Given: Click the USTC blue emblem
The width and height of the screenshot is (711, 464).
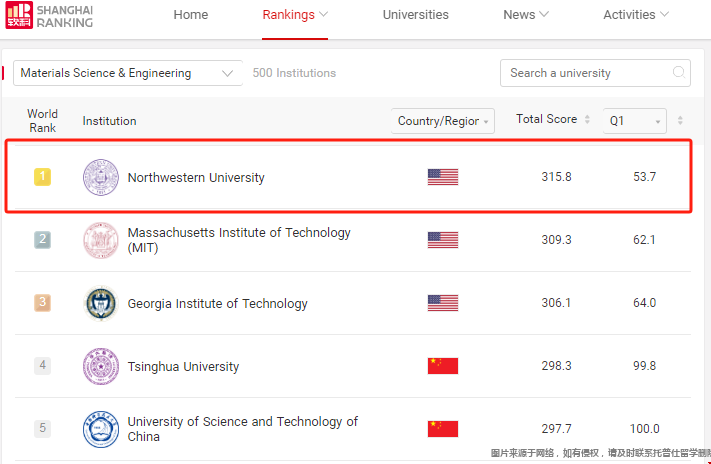Looking at the screenshot, I should pos(101,429).
